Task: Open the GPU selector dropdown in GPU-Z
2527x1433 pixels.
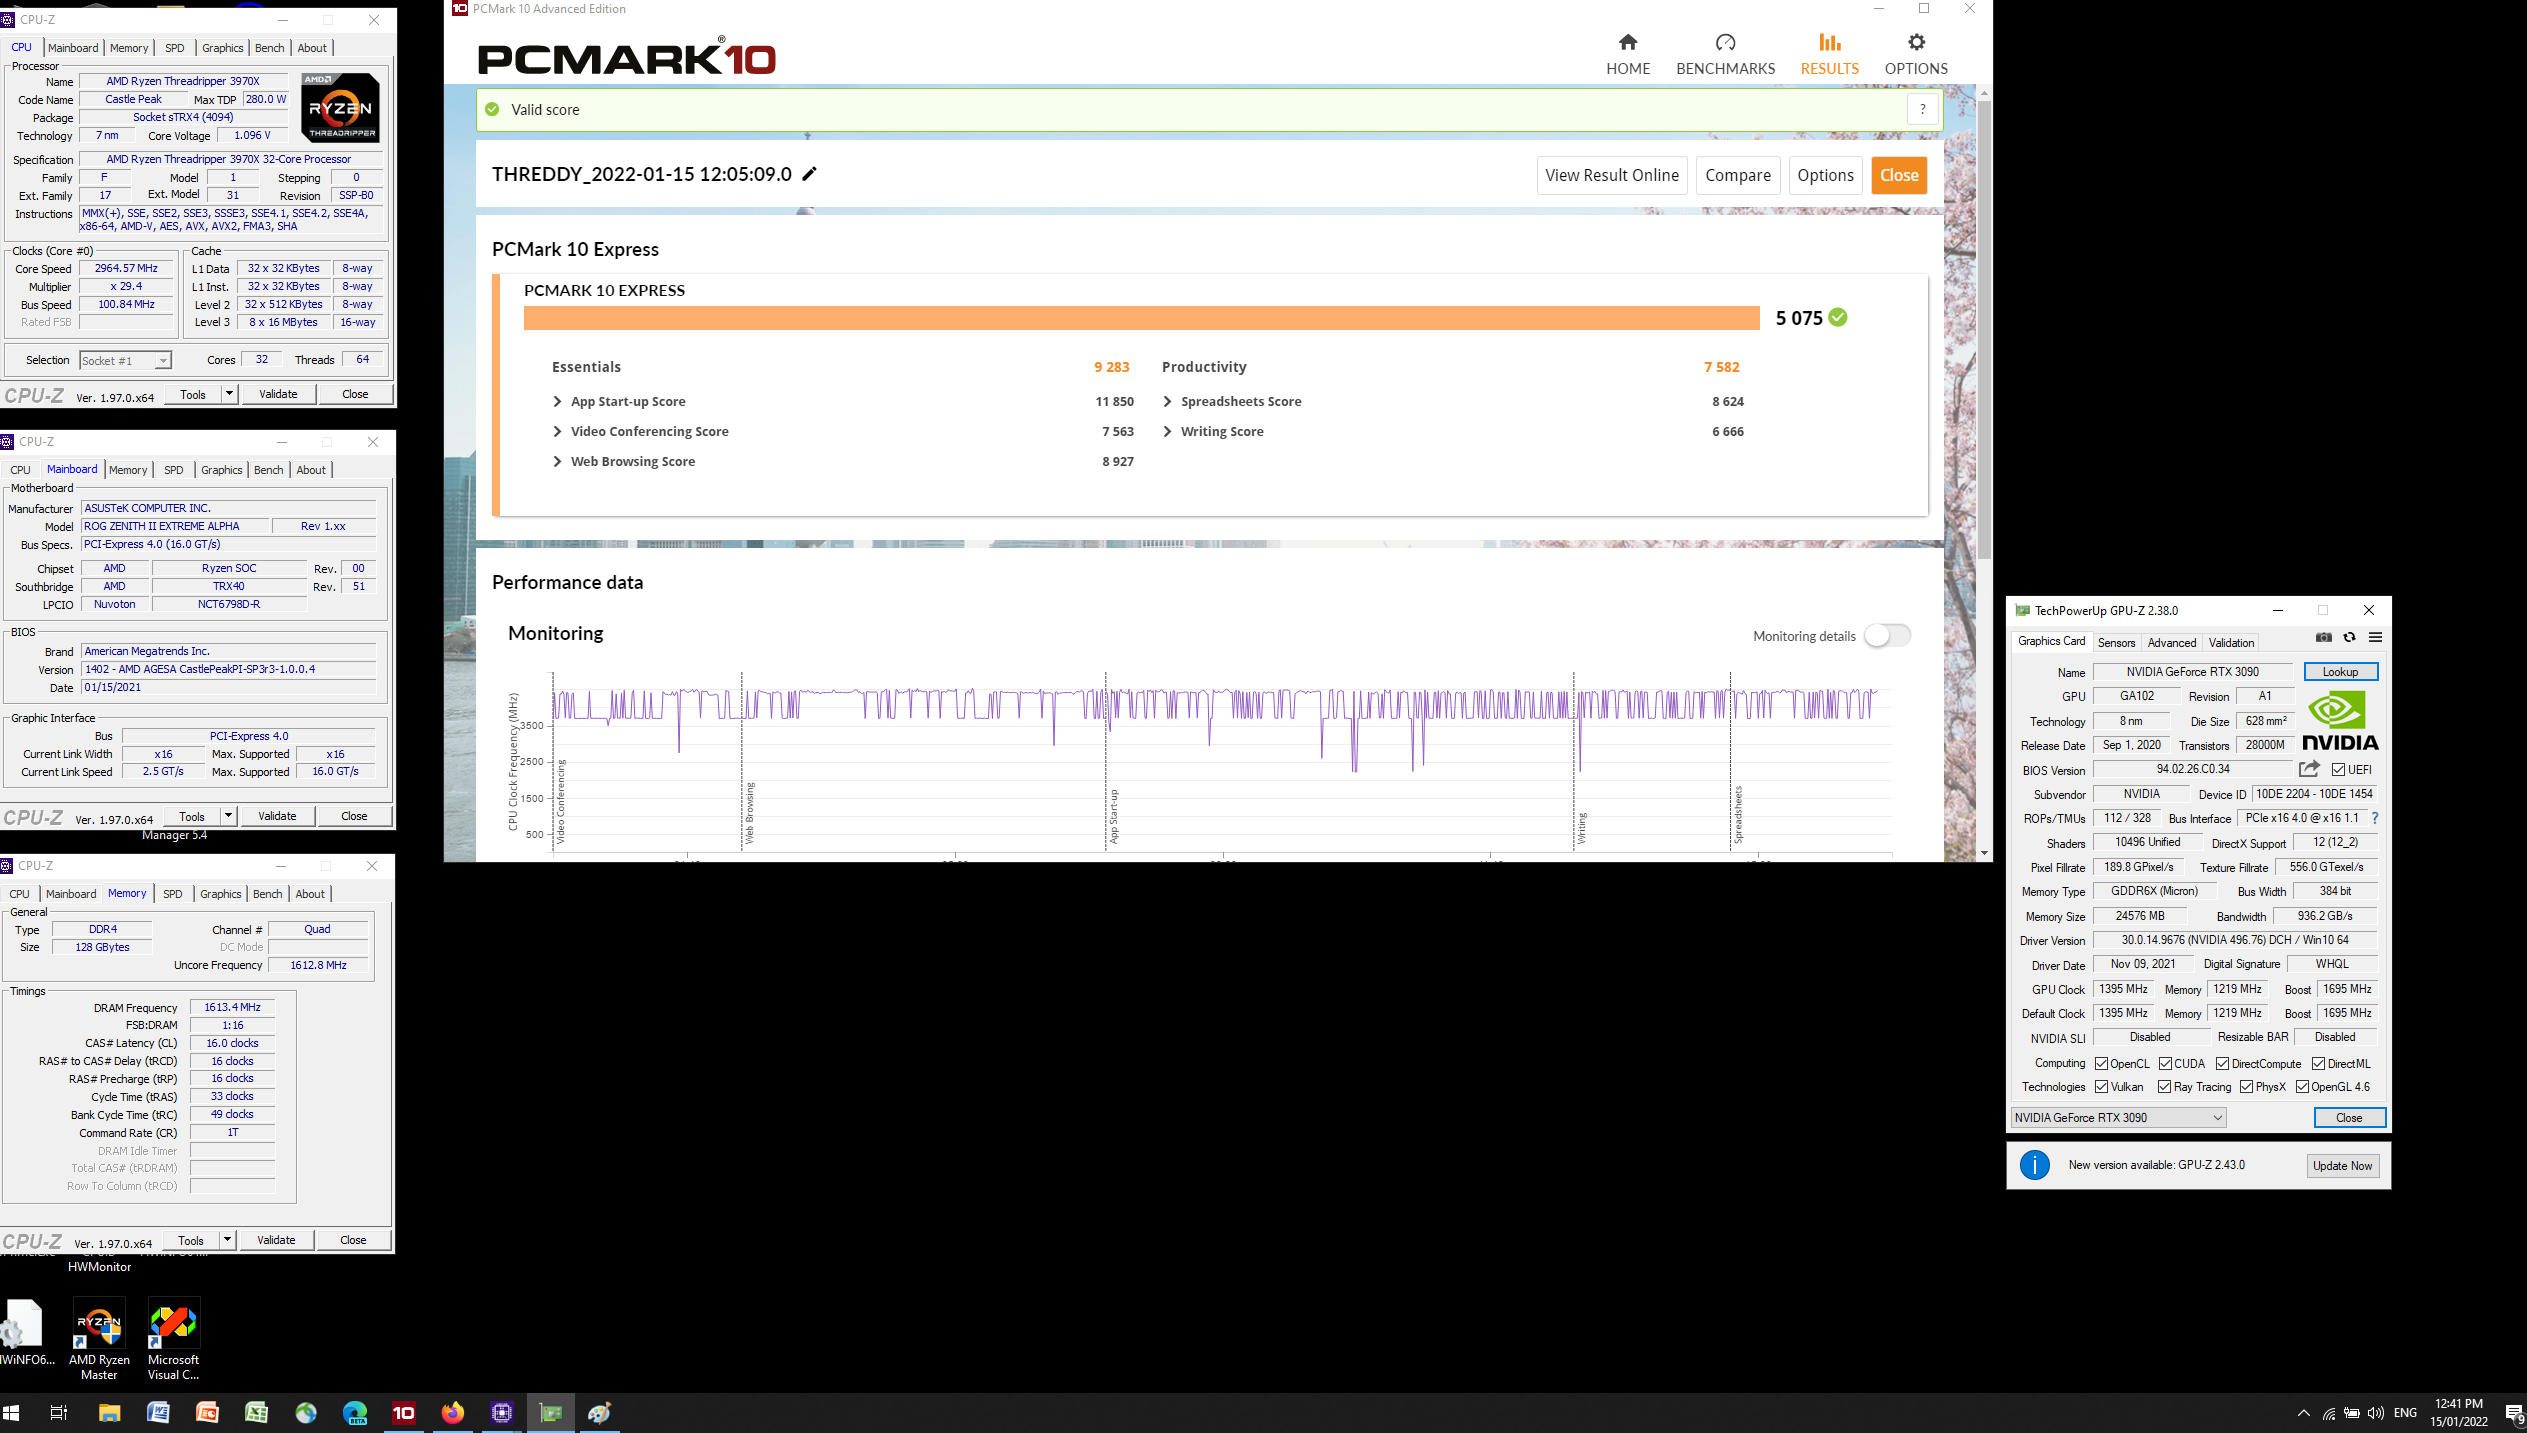Action: point(2118,1117)
